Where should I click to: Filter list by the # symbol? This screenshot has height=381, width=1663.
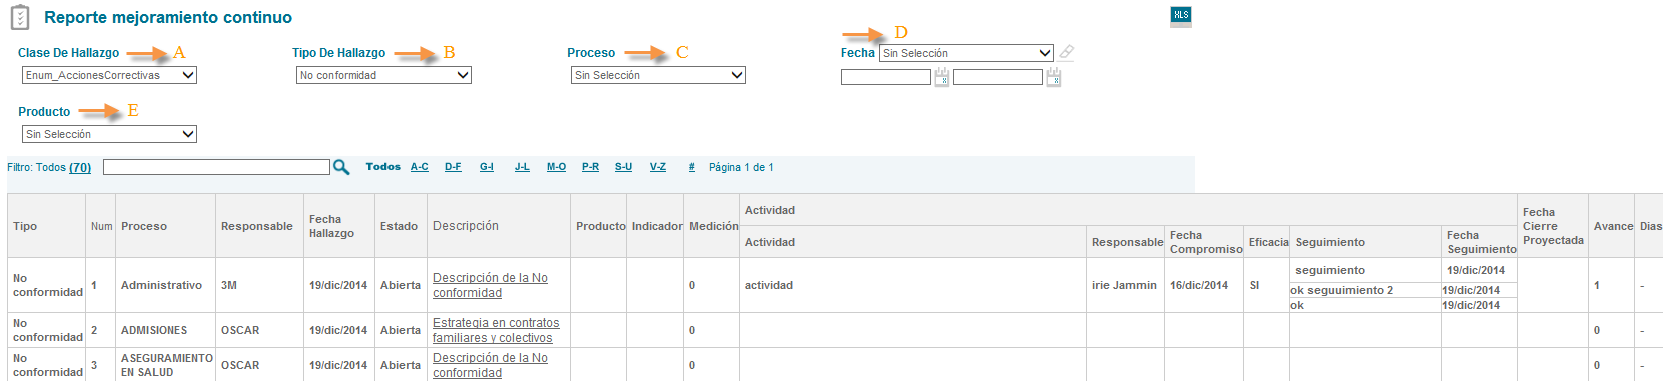point(691,167)
